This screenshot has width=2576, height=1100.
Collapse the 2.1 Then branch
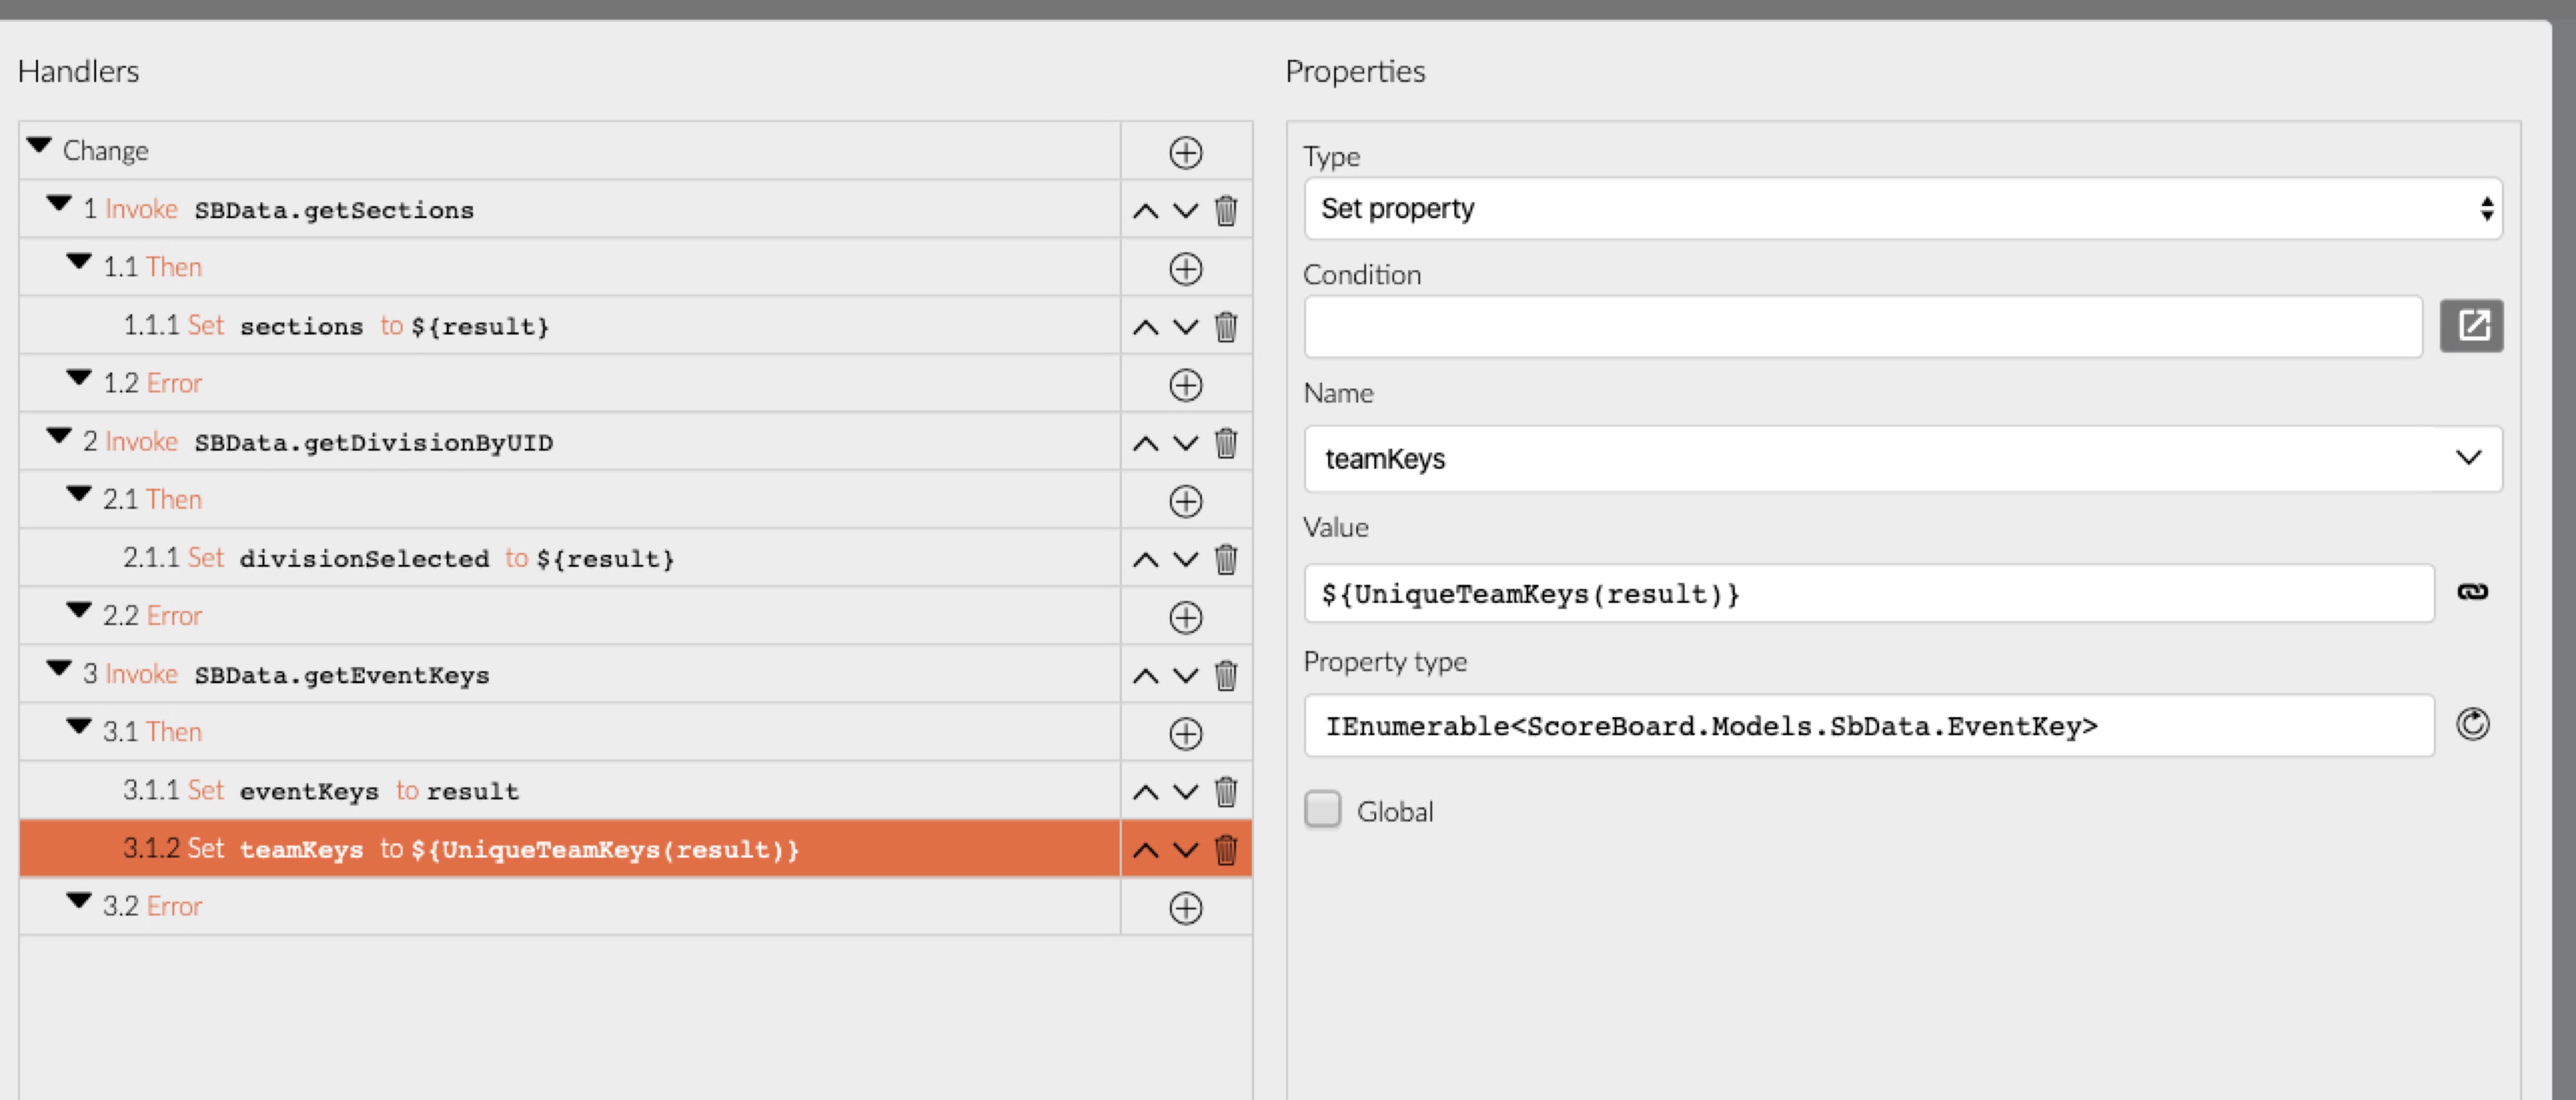(79, 494)
